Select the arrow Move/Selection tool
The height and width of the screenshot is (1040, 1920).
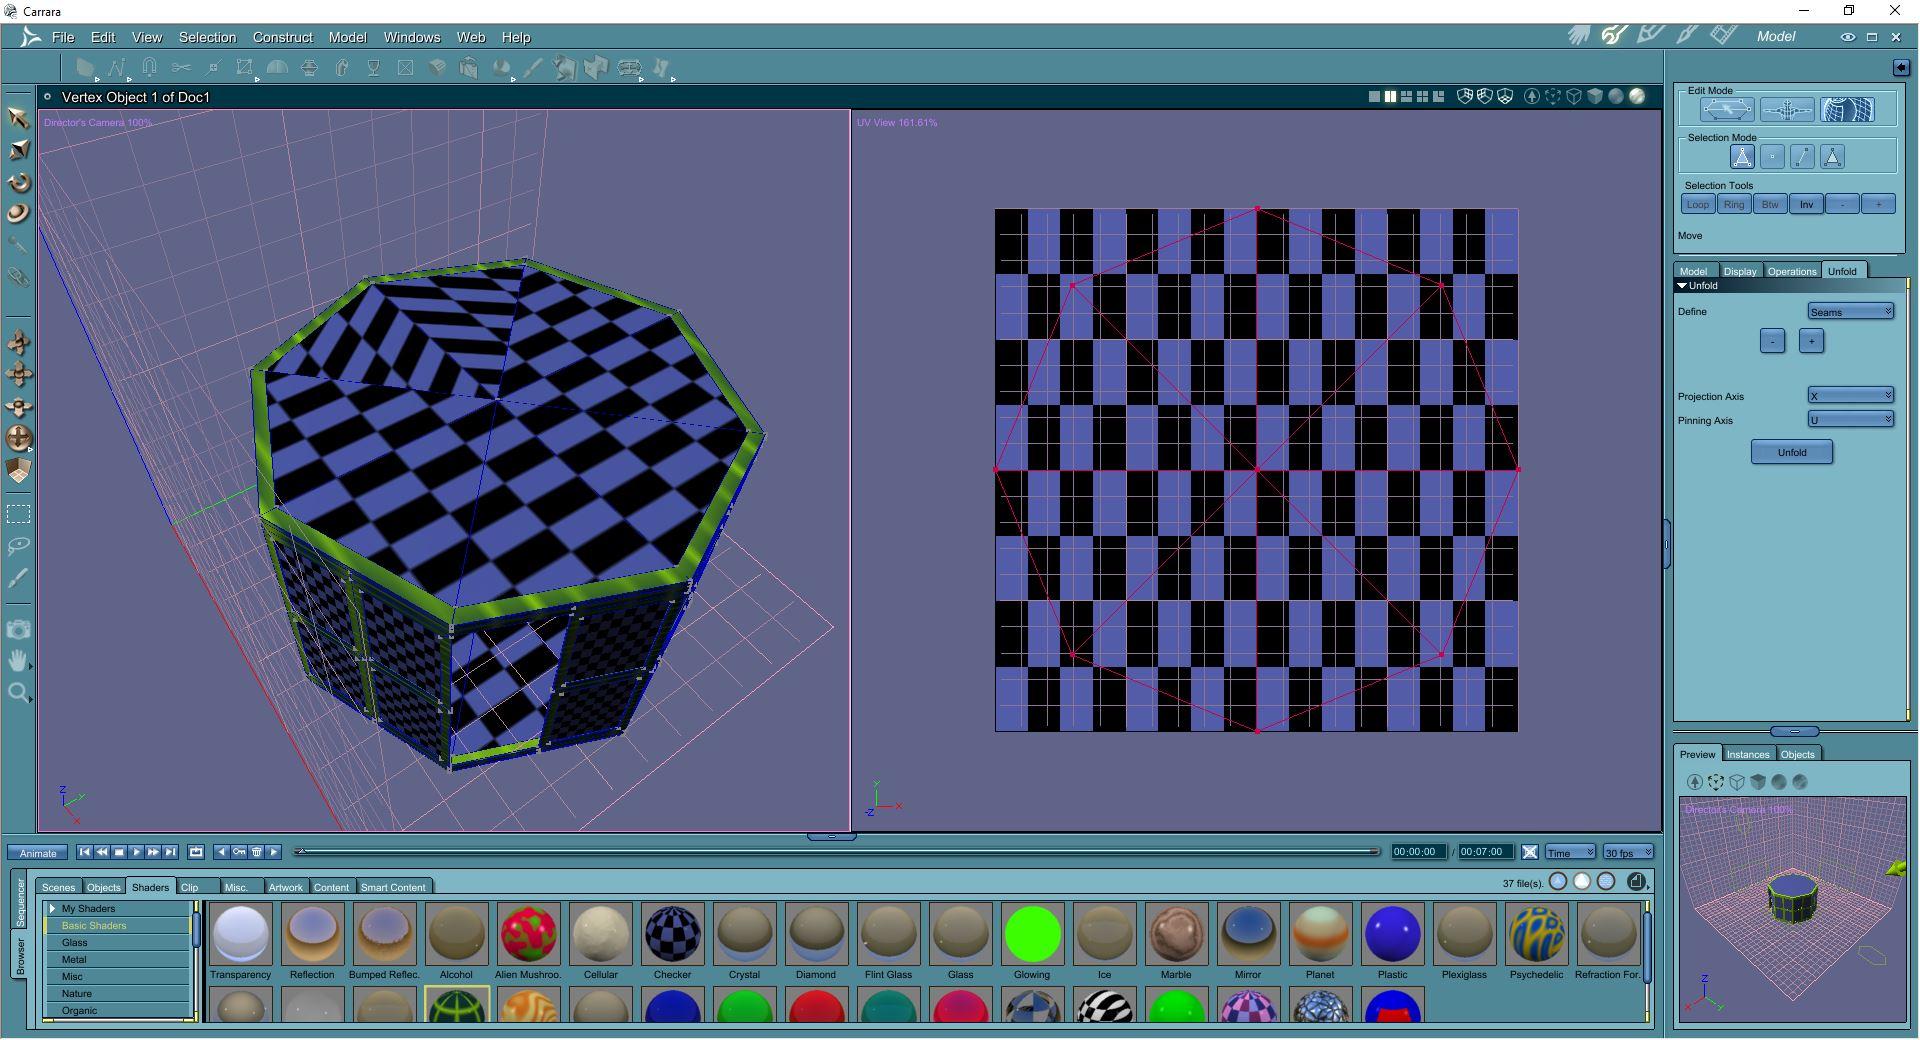click(x=18, y=118)
